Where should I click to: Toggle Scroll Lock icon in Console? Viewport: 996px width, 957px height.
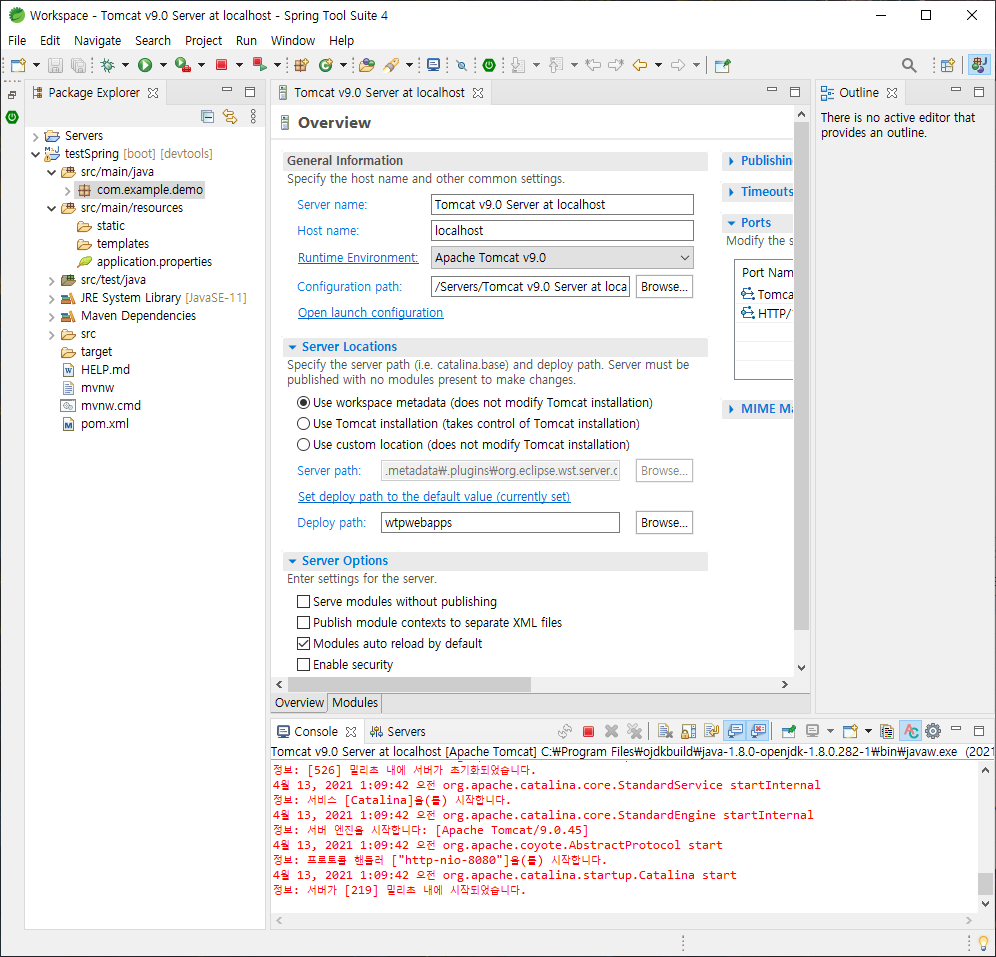click(x=688, y=732)
